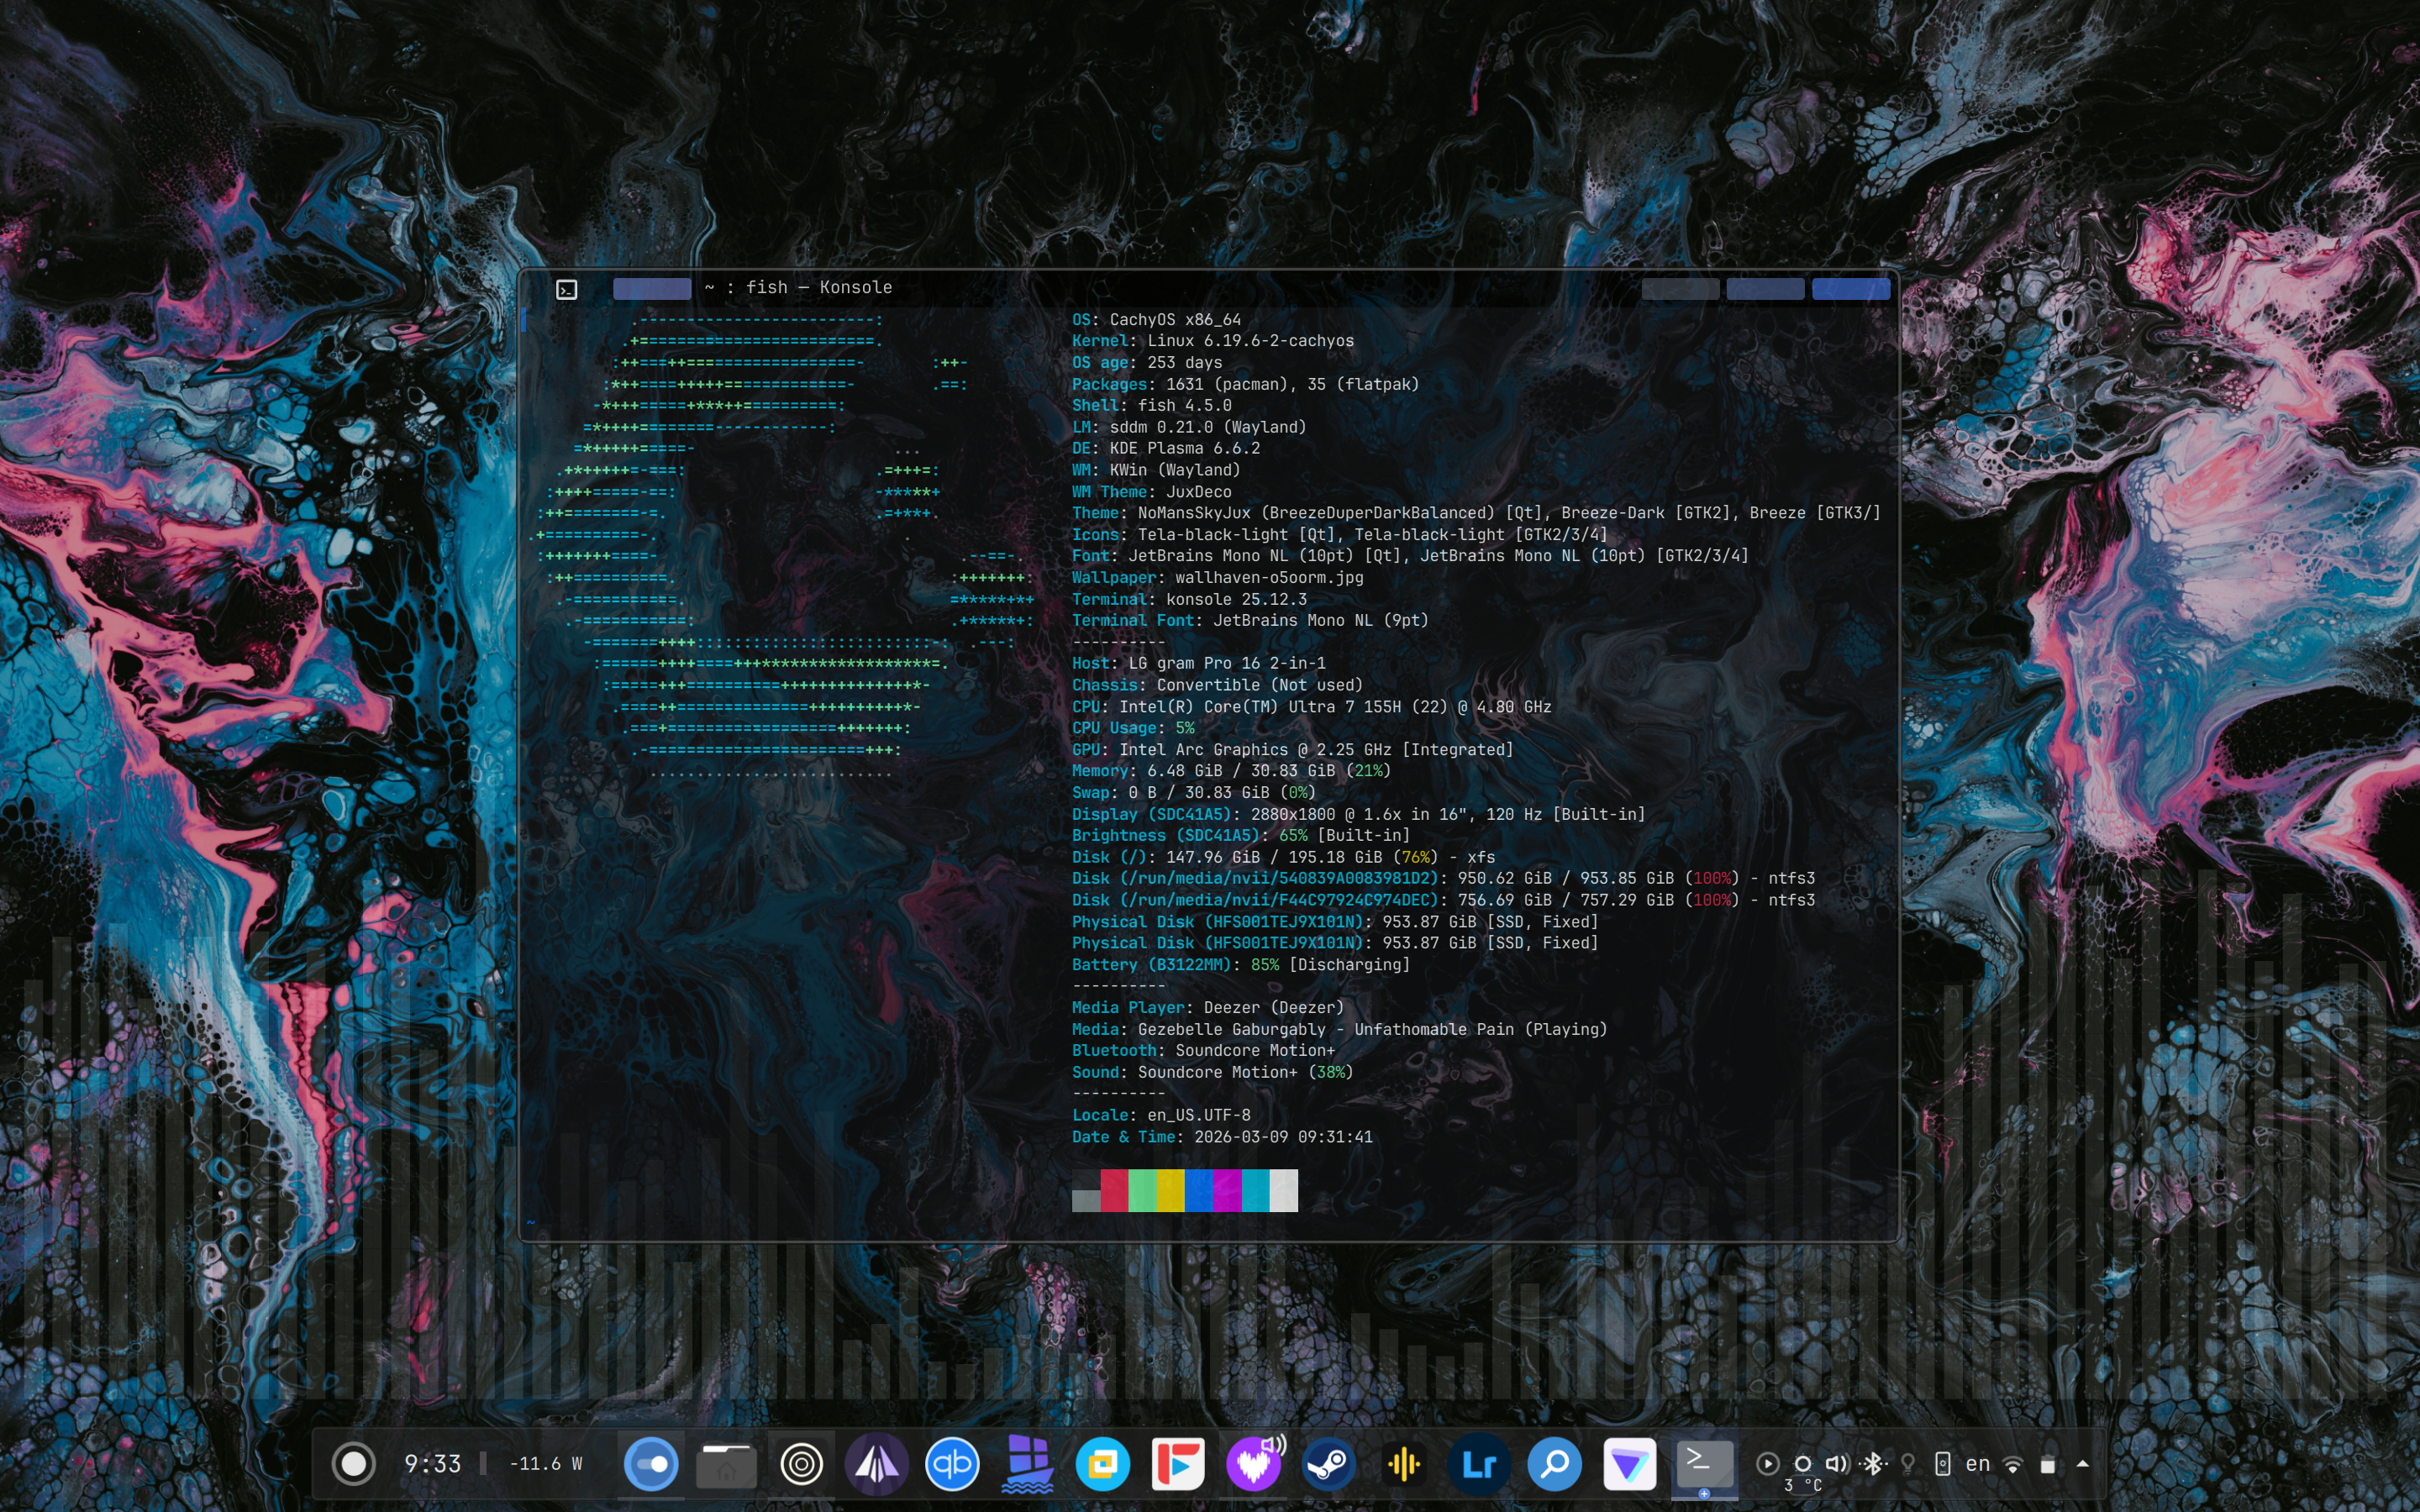Expand the hidden system tray arrow

coord(2083,1464)
